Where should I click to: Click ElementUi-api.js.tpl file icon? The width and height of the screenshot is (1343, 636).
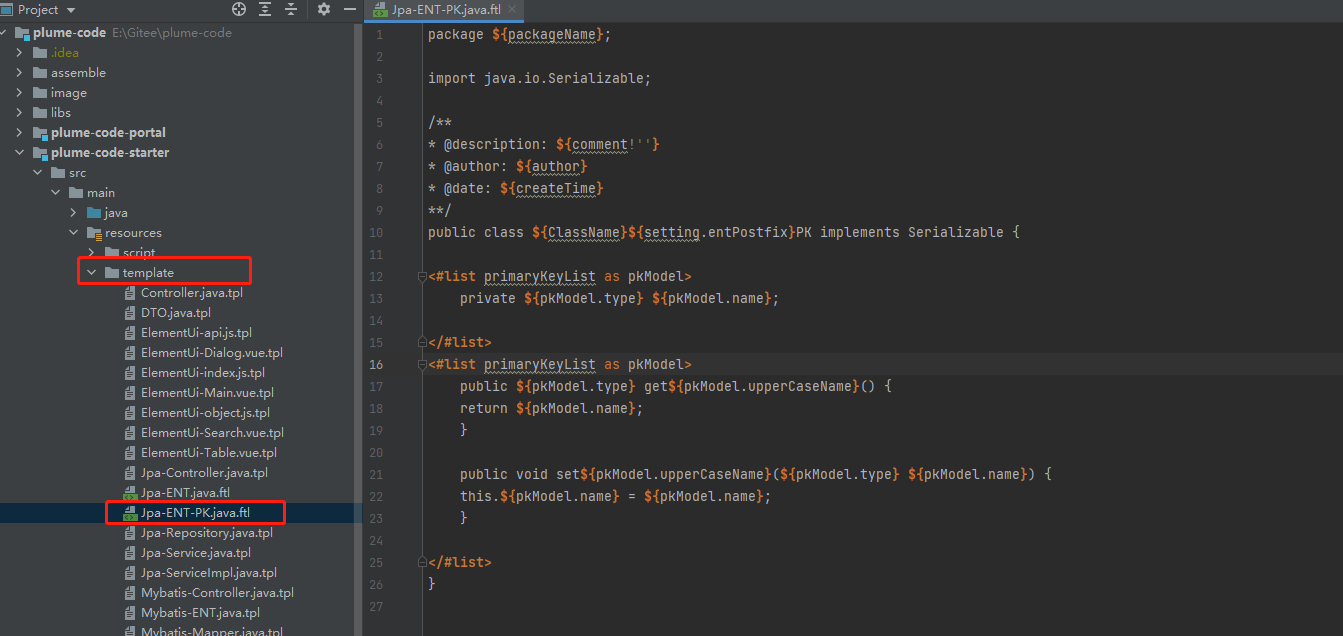[x=130, y=333]
